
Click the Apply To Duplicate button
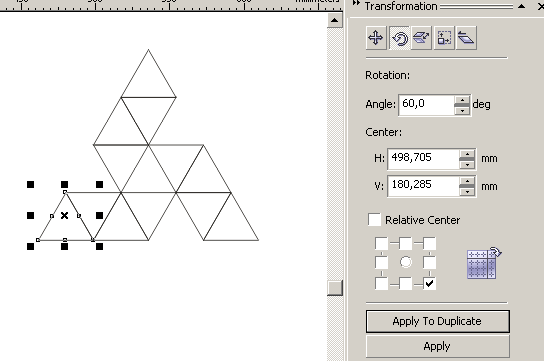click(x=437, y=321)
